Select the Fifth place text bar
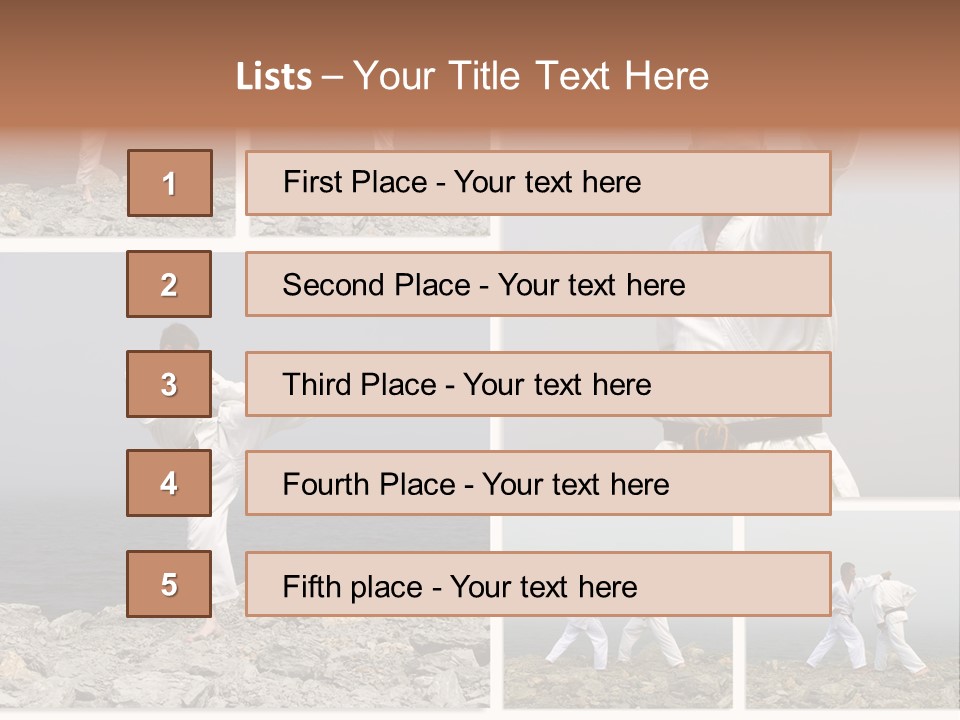960x720 pixels. click(x=538, y=584)
